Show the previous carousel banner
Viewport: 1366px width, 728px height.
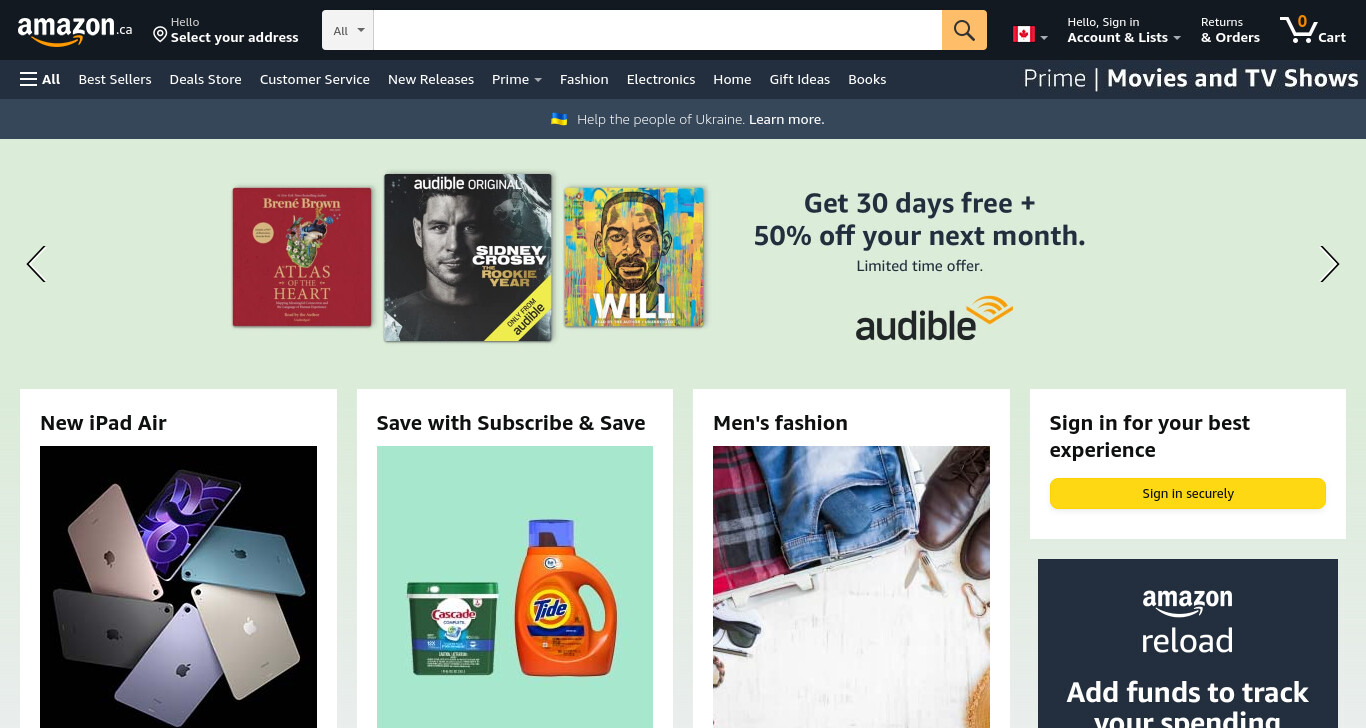click(36, 264)
